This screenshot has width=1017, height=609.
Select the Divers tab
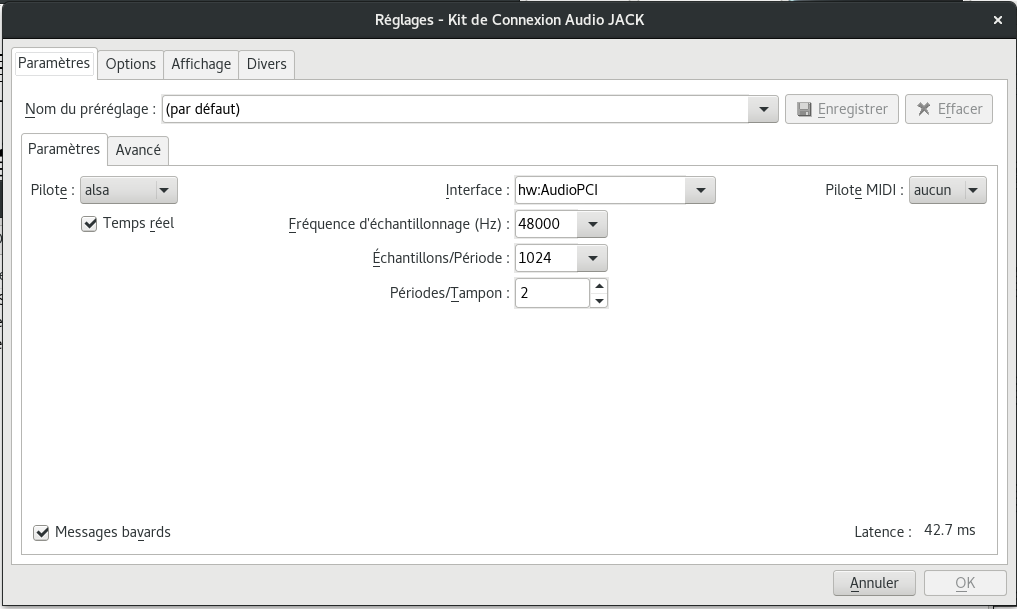coord(267,64)
